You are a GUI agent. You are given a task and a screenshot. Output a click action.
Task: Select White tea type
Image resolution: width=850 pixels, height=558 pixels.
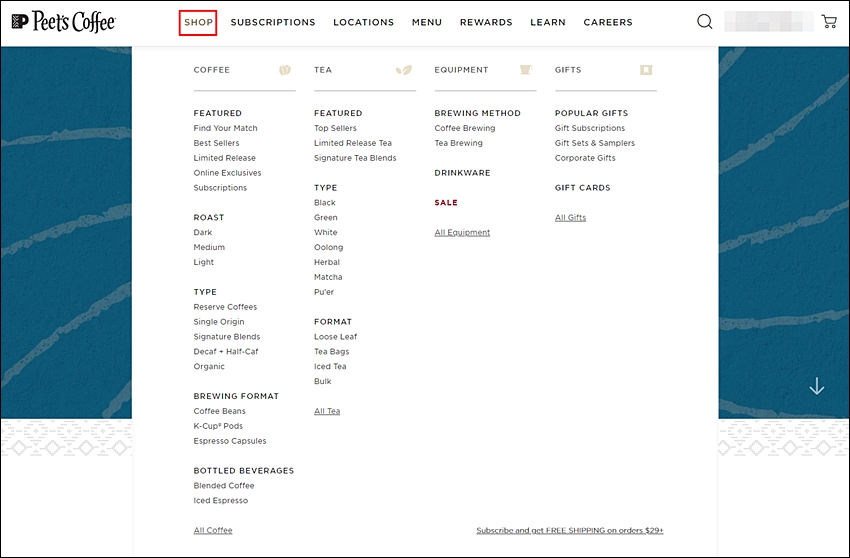pos(325,232)
